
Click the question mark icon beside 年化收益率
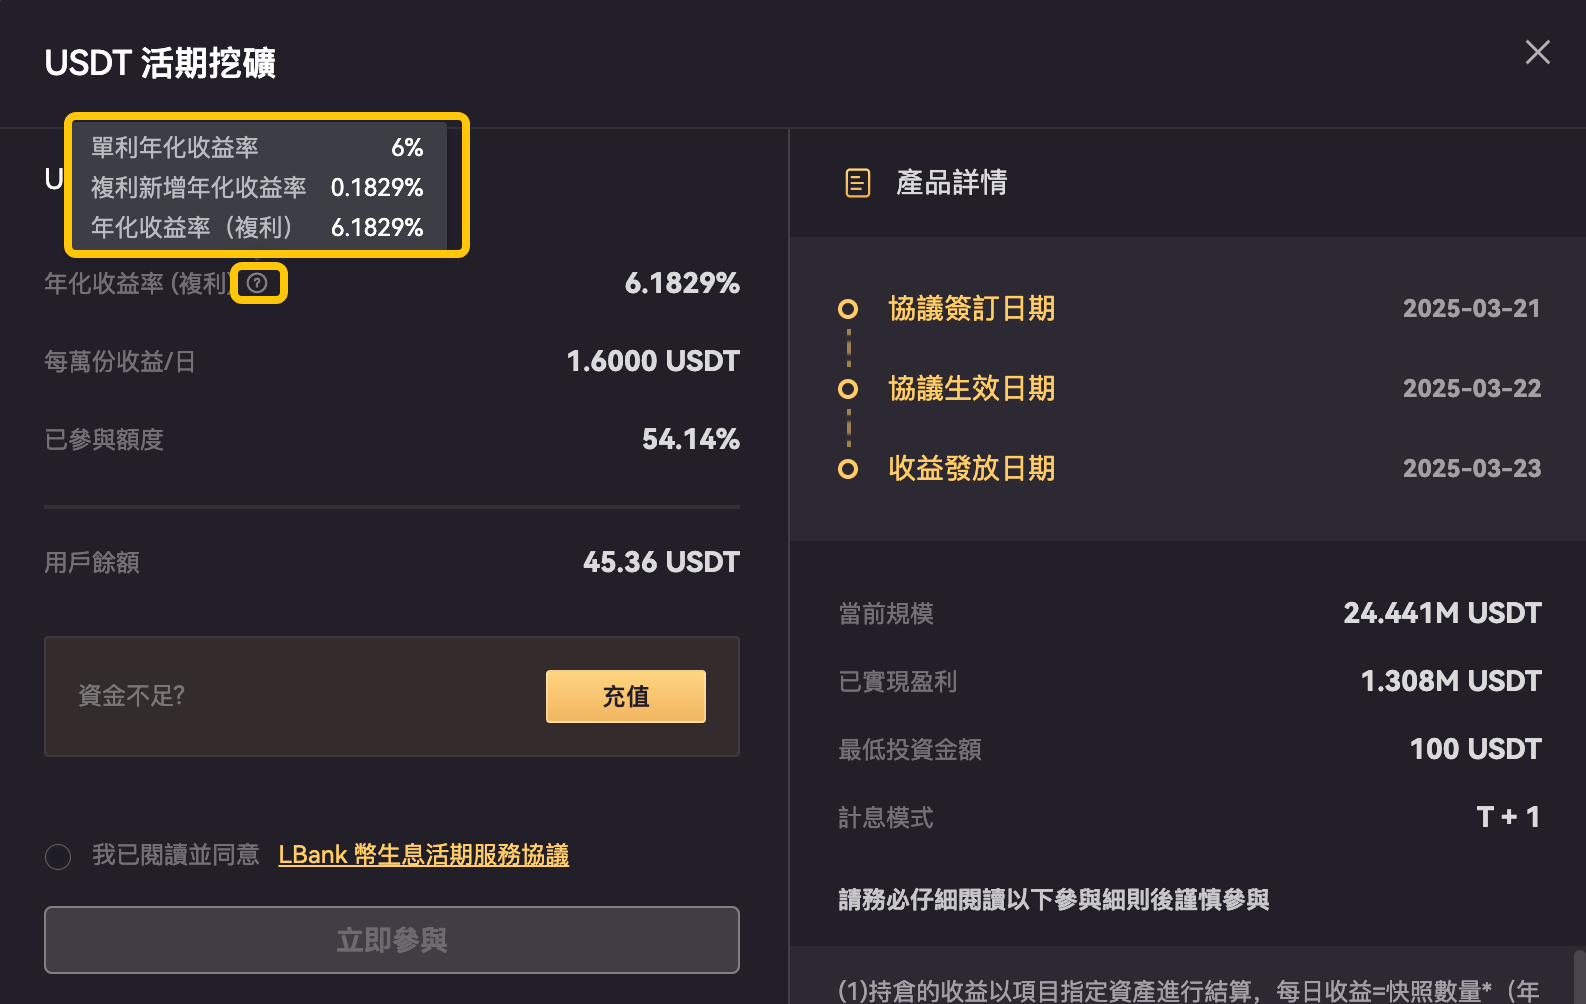click(257, 283)
